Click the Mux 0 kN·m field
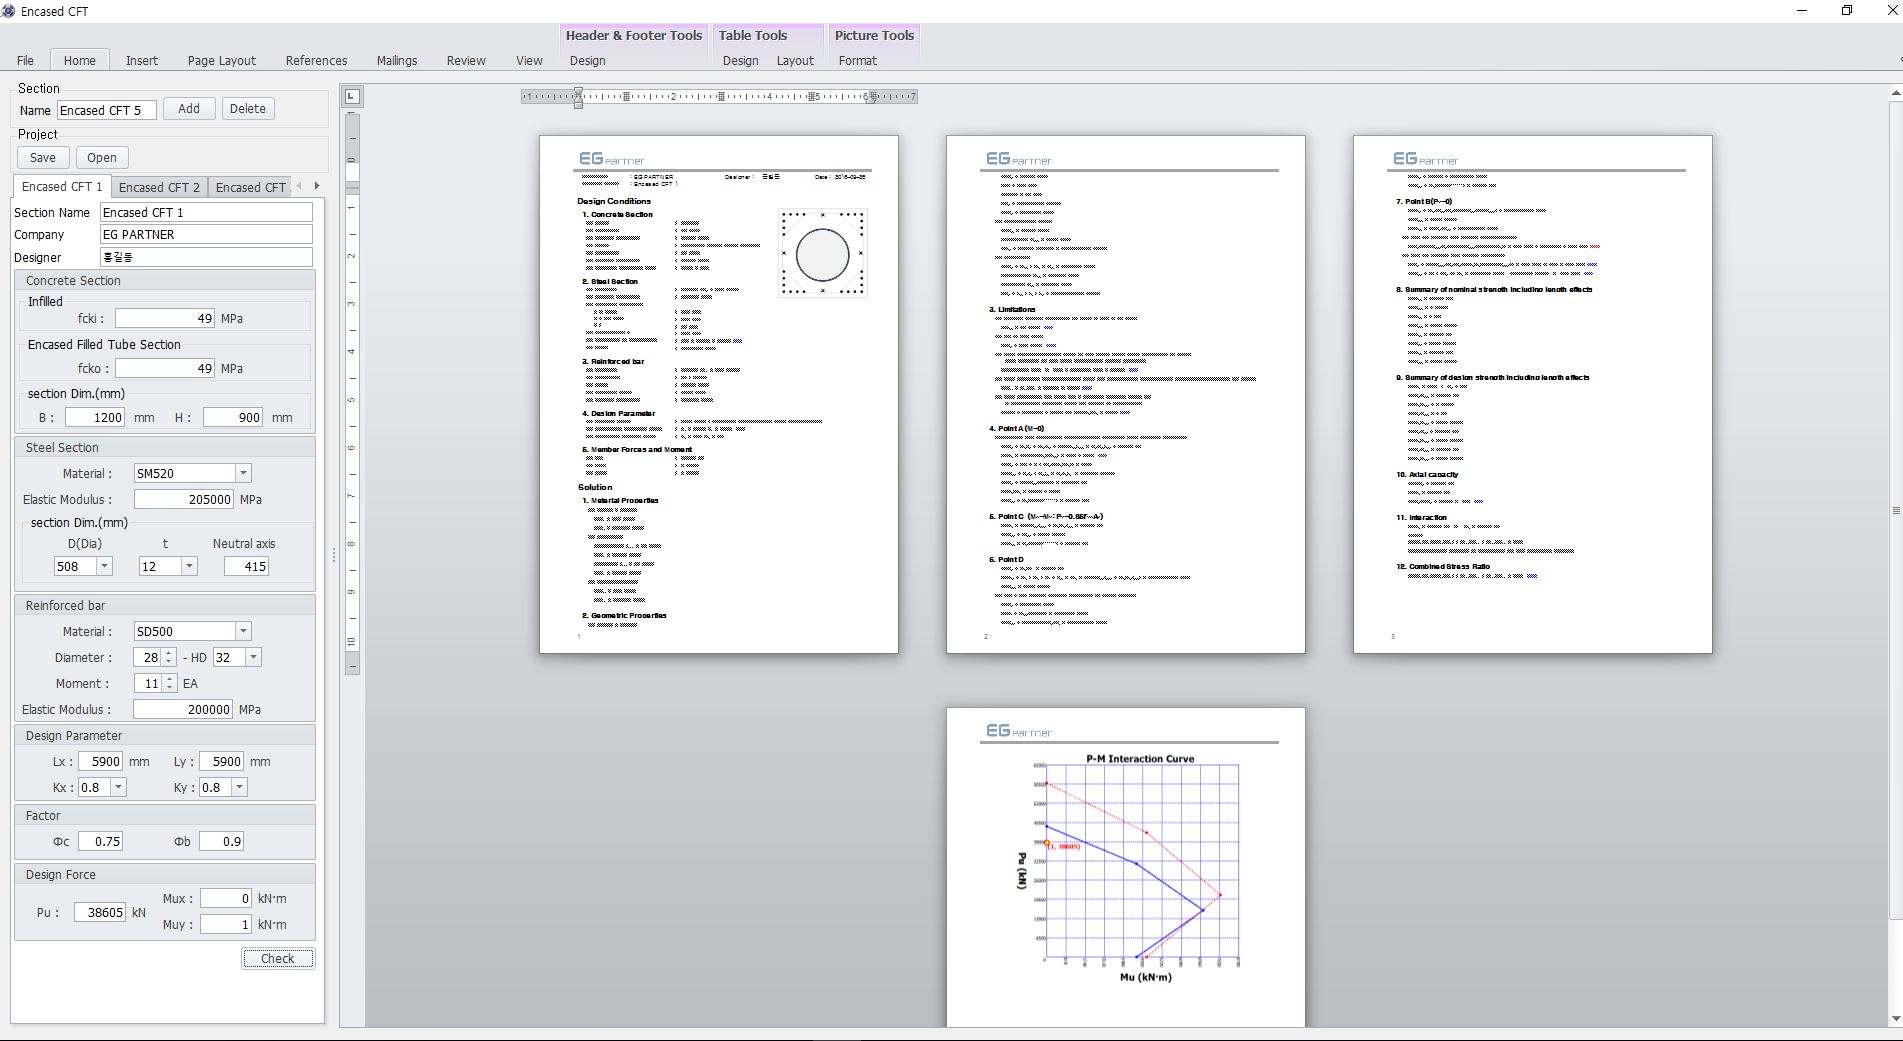This screenshot has height=1041, width=1903. pyautogui.click(x=226, y=898)
